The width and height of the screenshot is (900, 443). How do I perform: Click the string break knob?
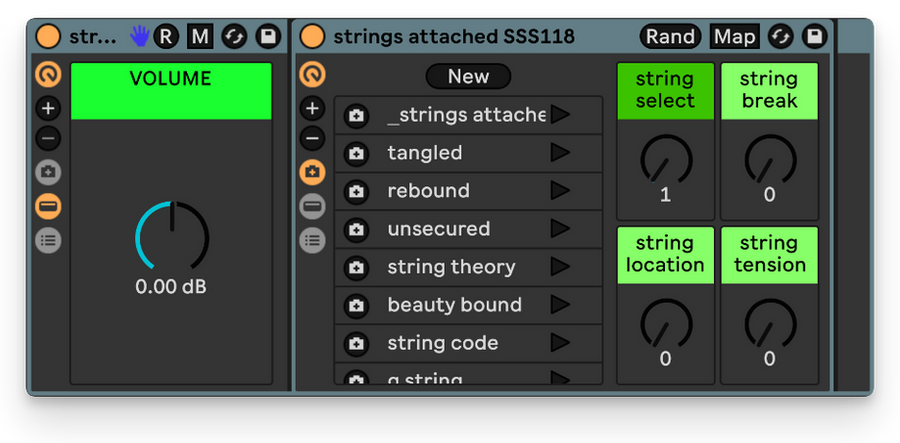pos(770,160)
